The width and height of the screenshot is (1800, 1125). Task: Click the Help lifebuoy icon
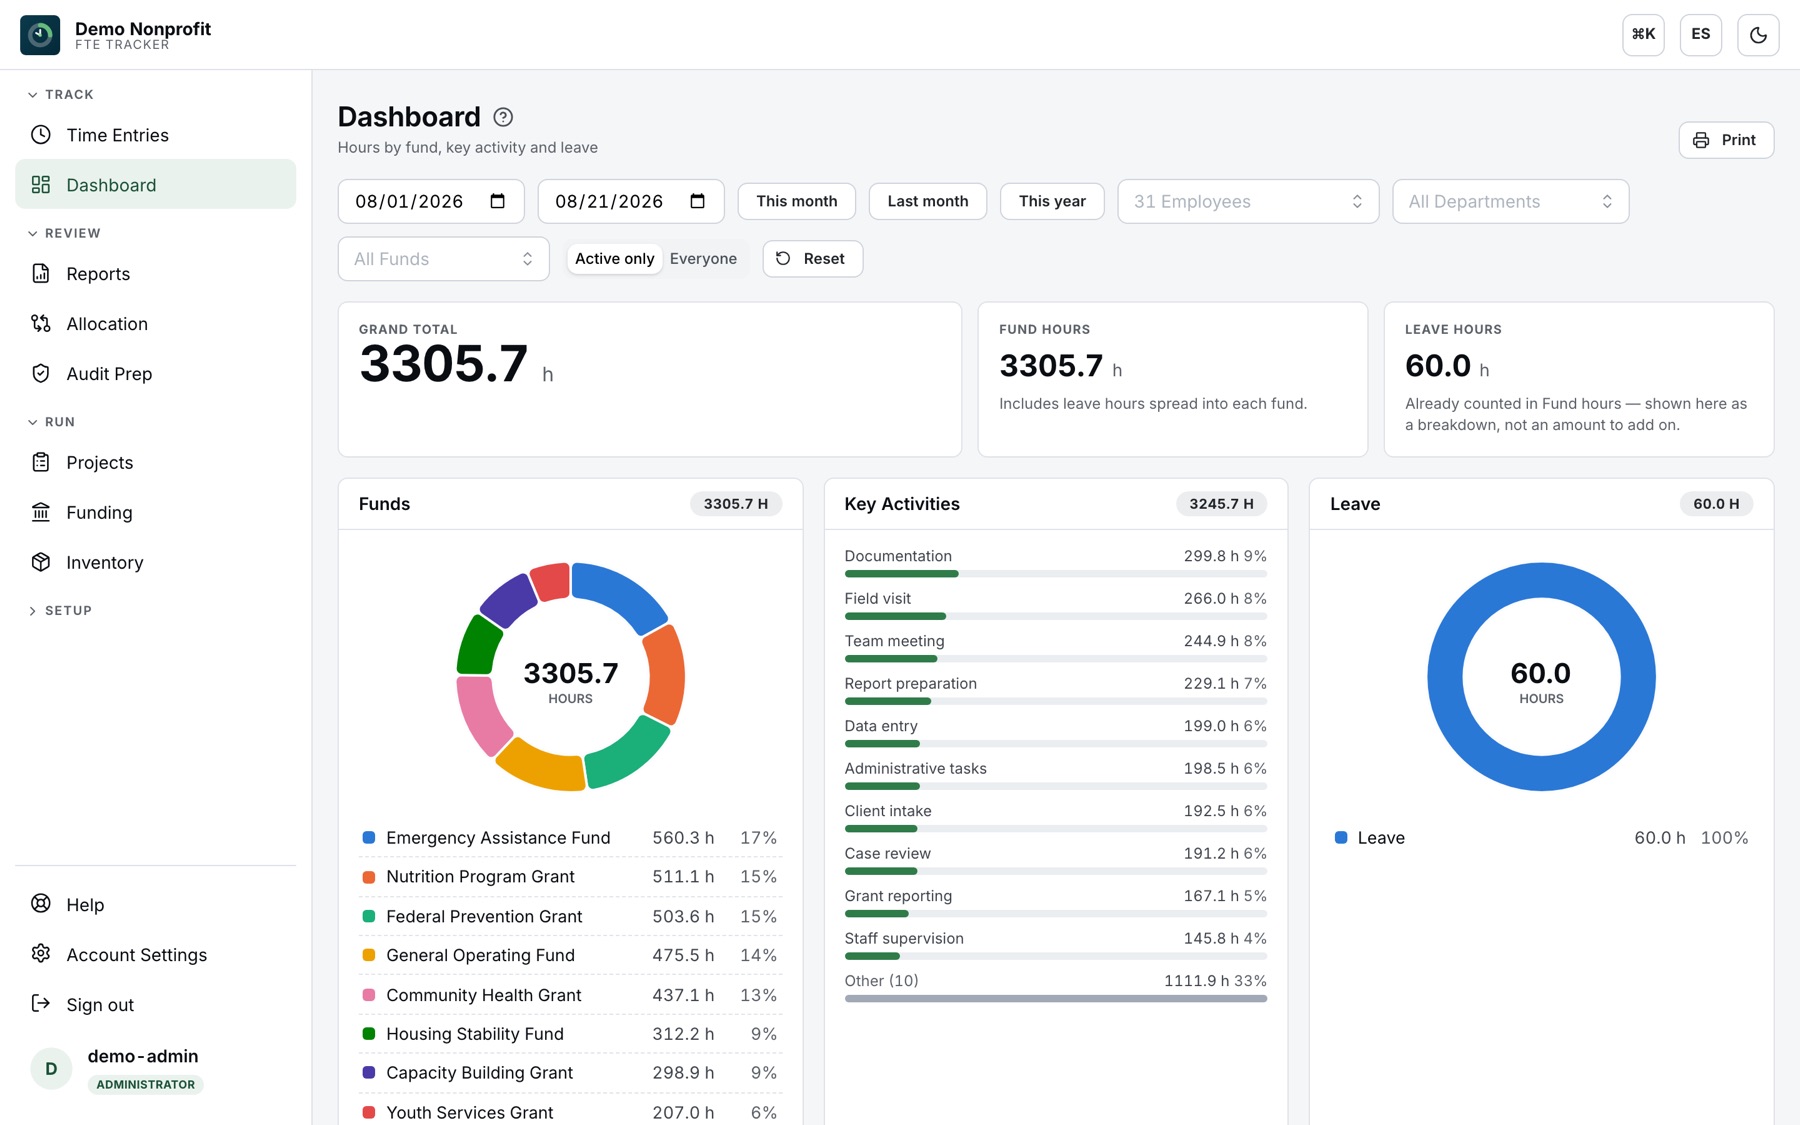tap(41, 904)
